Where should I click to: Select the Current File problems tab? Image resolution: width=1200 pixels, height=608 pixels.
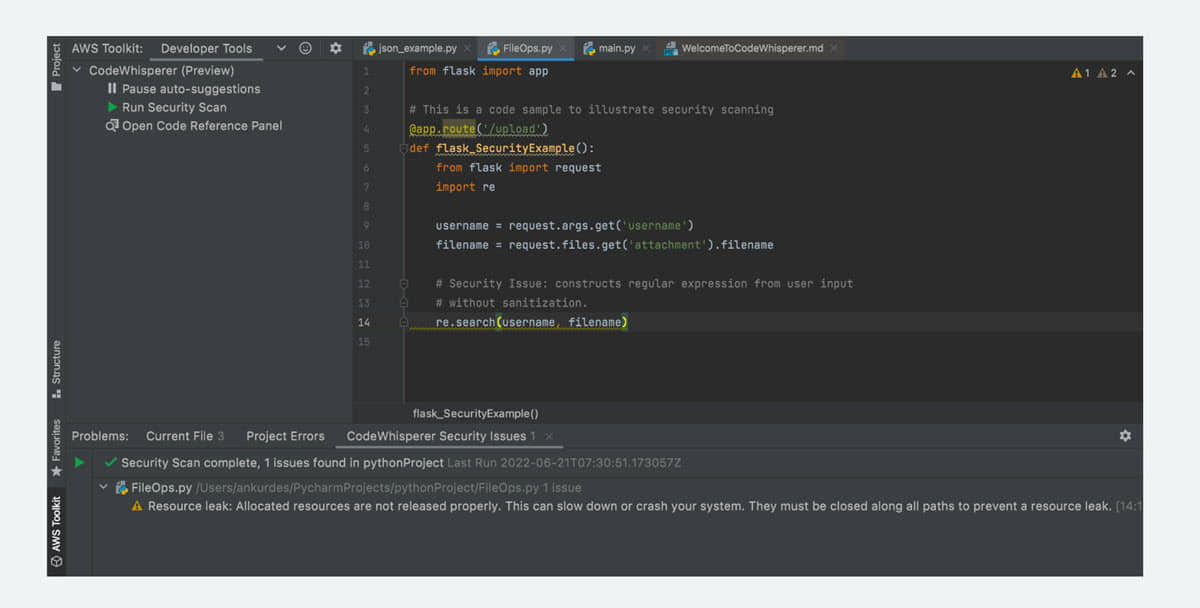(185, 436)
